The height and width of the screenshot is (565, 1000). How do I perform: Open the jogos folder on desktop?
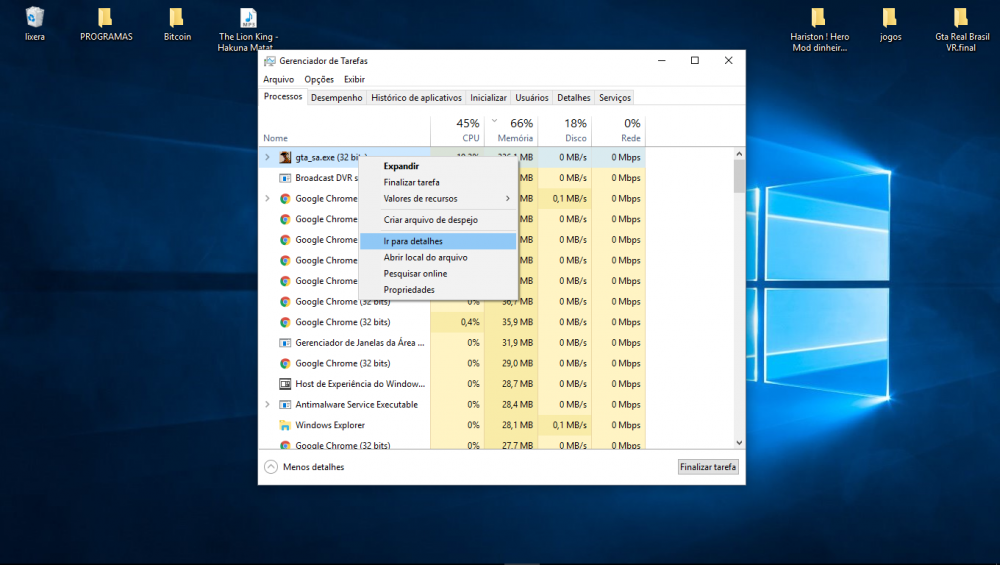click(x=890, y=24)
